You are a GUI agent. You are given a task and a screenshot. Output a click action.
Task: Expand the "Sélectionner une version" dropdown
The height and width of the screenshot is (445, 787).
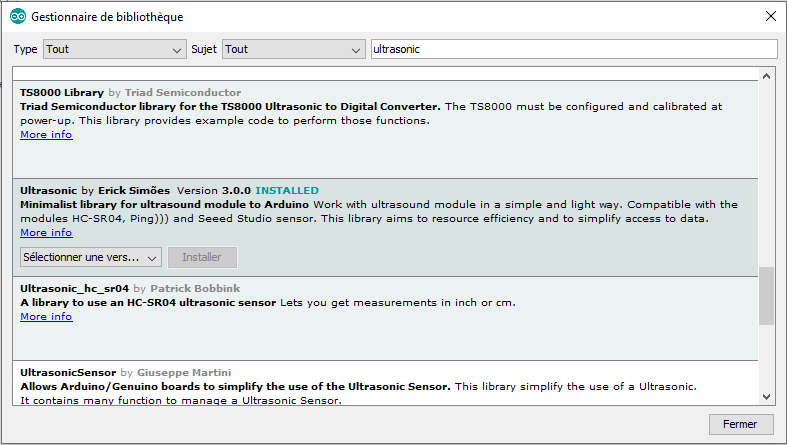tap(90, 257)
